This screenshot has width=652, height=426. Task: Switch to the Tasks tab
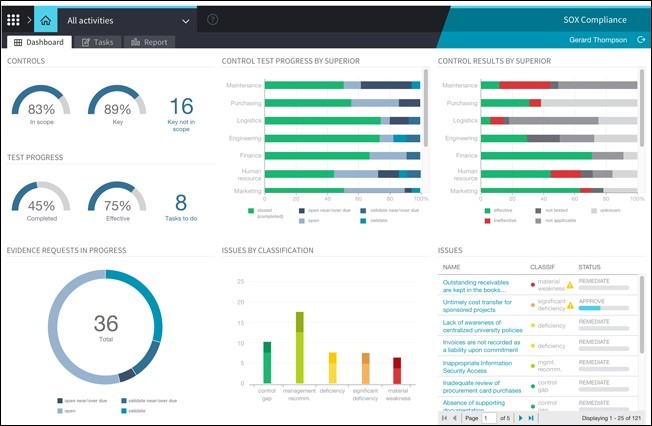click(98, 42)
